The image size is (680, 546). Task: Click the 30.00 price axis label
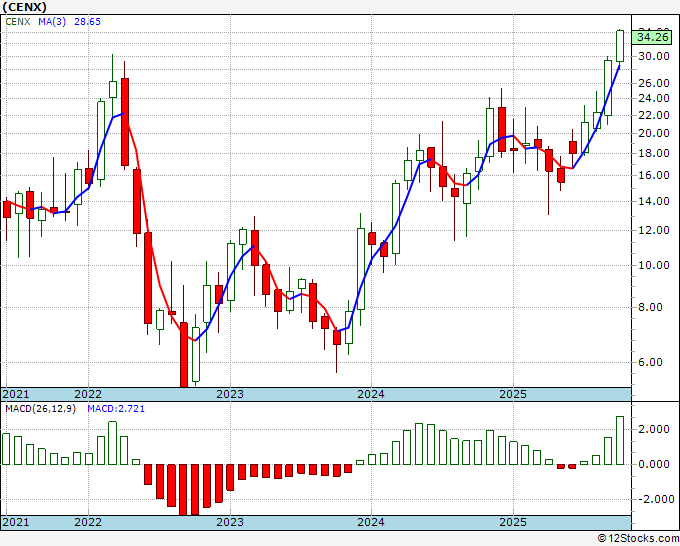click(654, 56)
